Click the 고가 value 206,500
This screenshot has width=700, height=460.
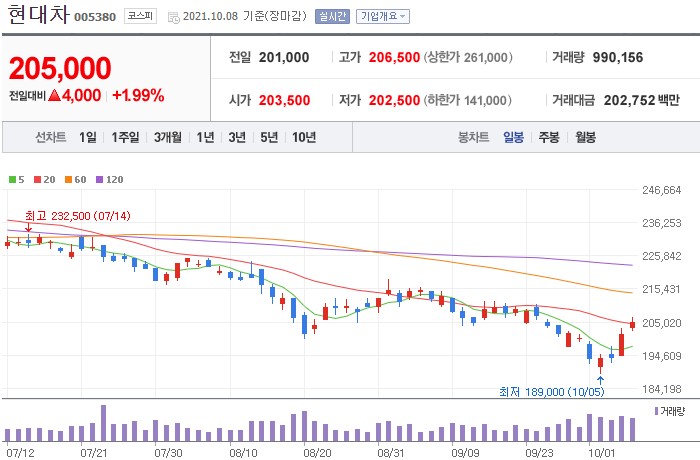(x=394, y=57)
